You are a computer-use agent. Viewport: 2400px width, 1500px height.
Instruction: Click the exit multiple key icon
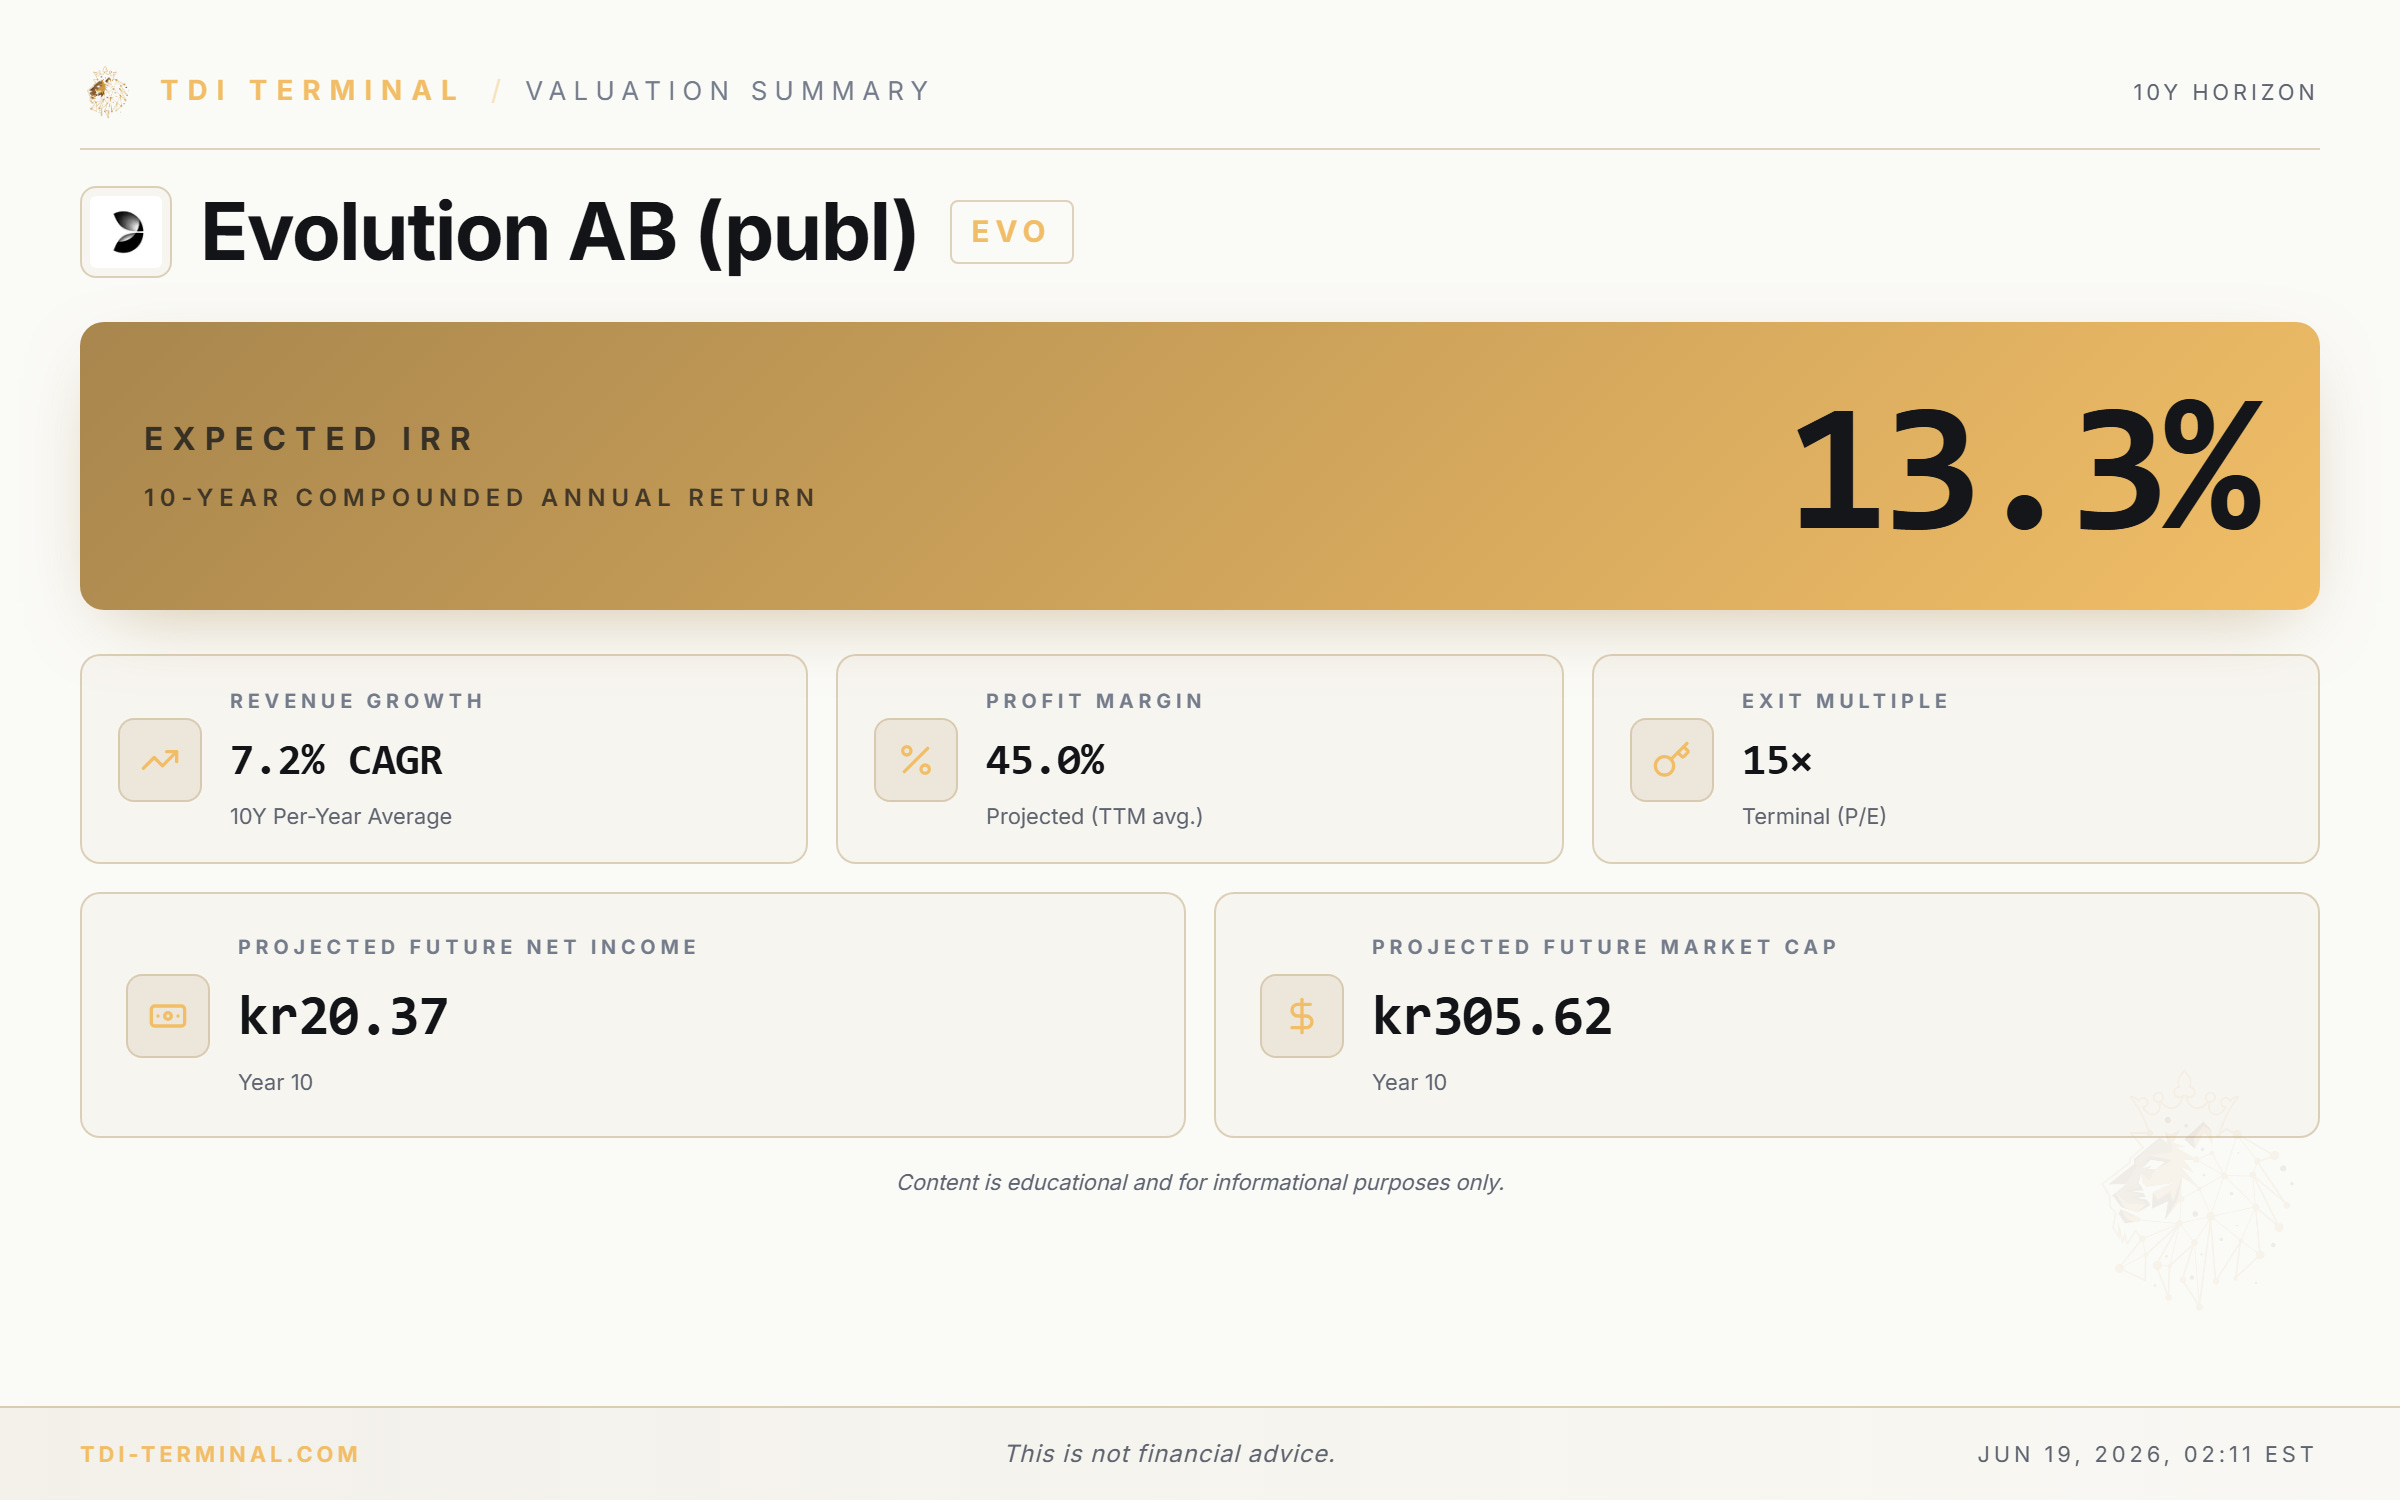pyautogui.click(x=1672, y=760)
